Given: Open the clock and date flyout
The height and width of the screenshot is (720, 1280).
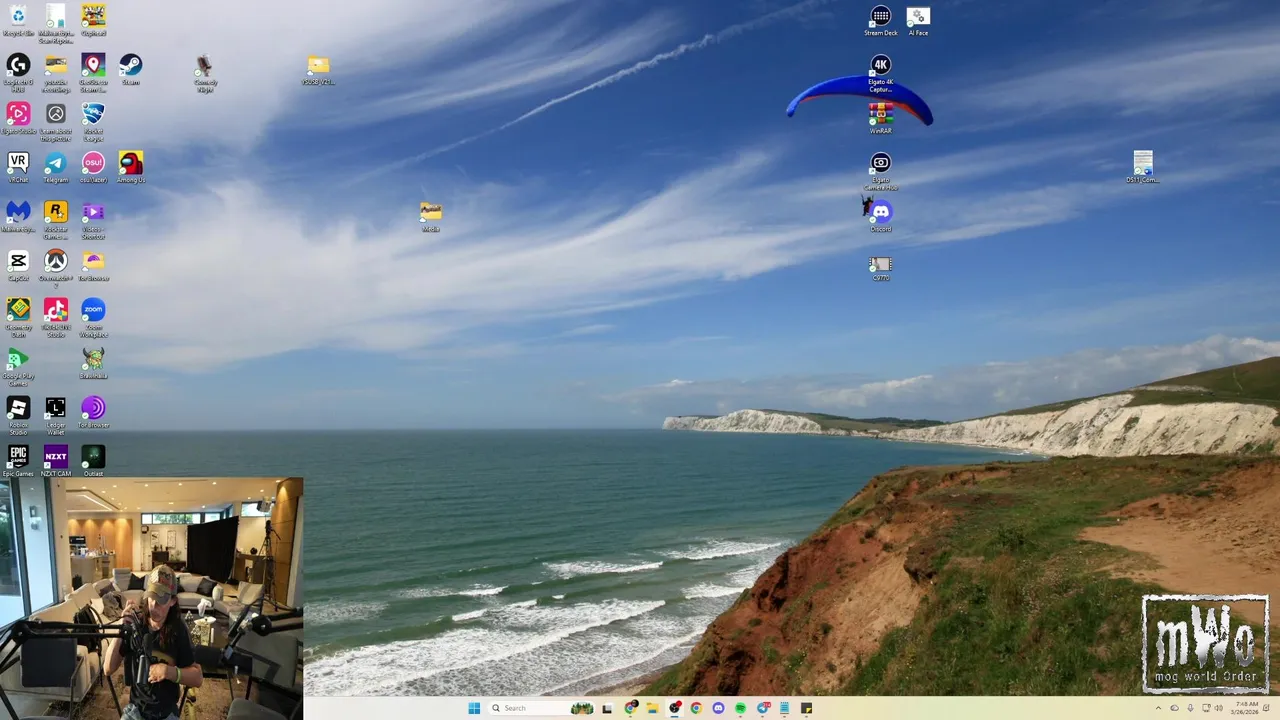Looking at the screenshot, I should 1247,708.
